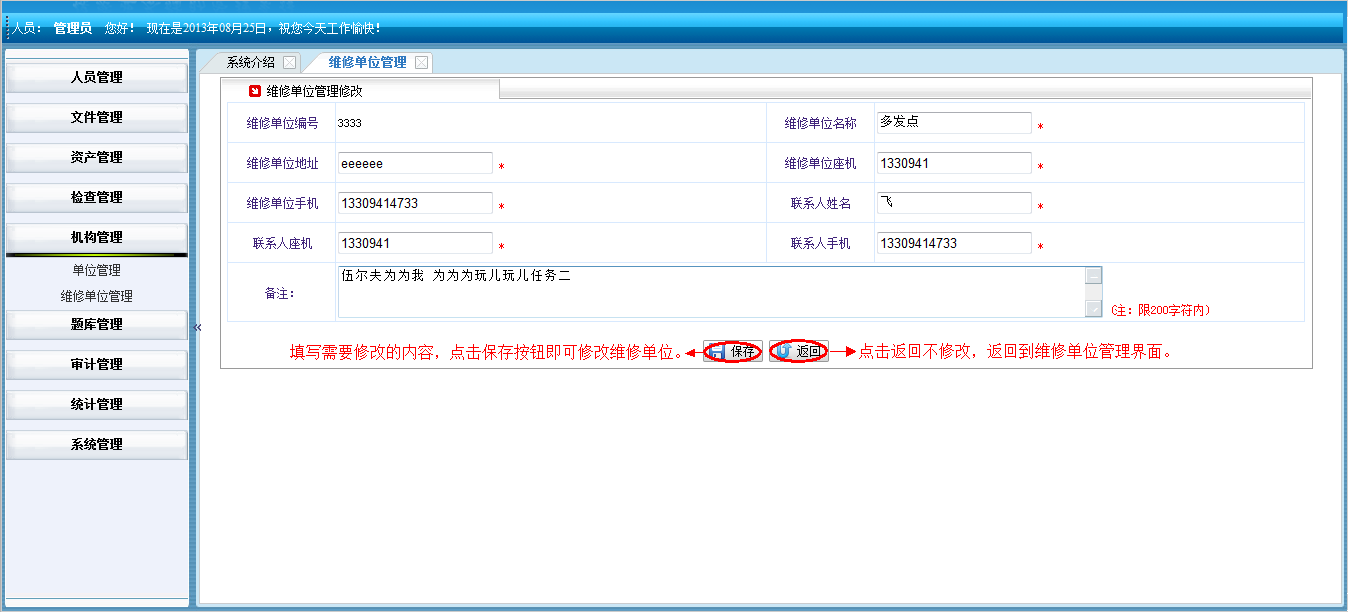Click the 返回 back button
Screen dimensions: 1348x612
[799, 351]
